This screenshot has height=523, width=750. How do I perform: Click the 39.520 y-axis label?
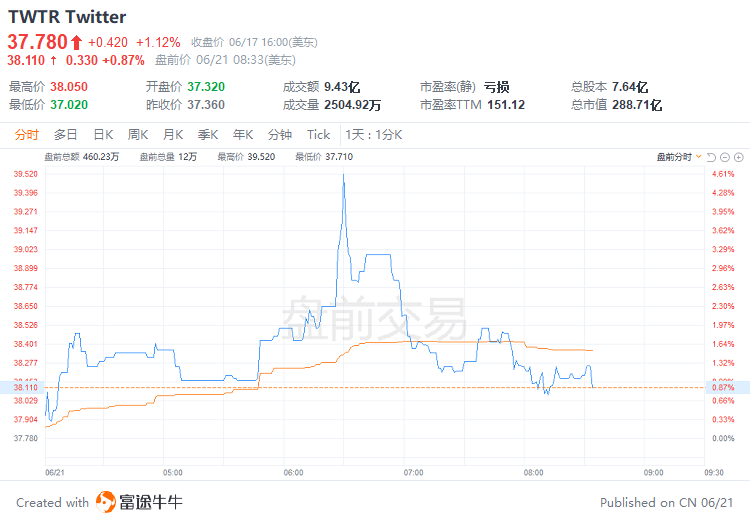click(26, 174)
